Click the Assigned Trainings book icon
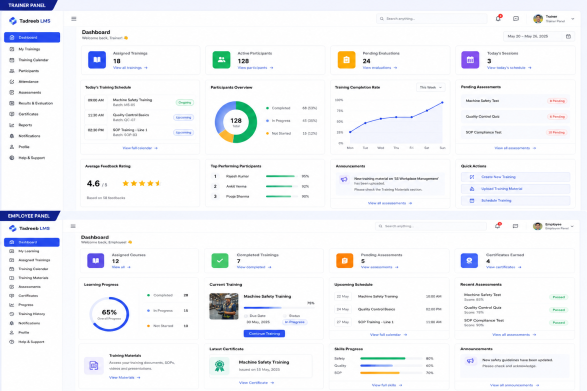This screenshot has width=587, height=391. (x=97, y=60)
